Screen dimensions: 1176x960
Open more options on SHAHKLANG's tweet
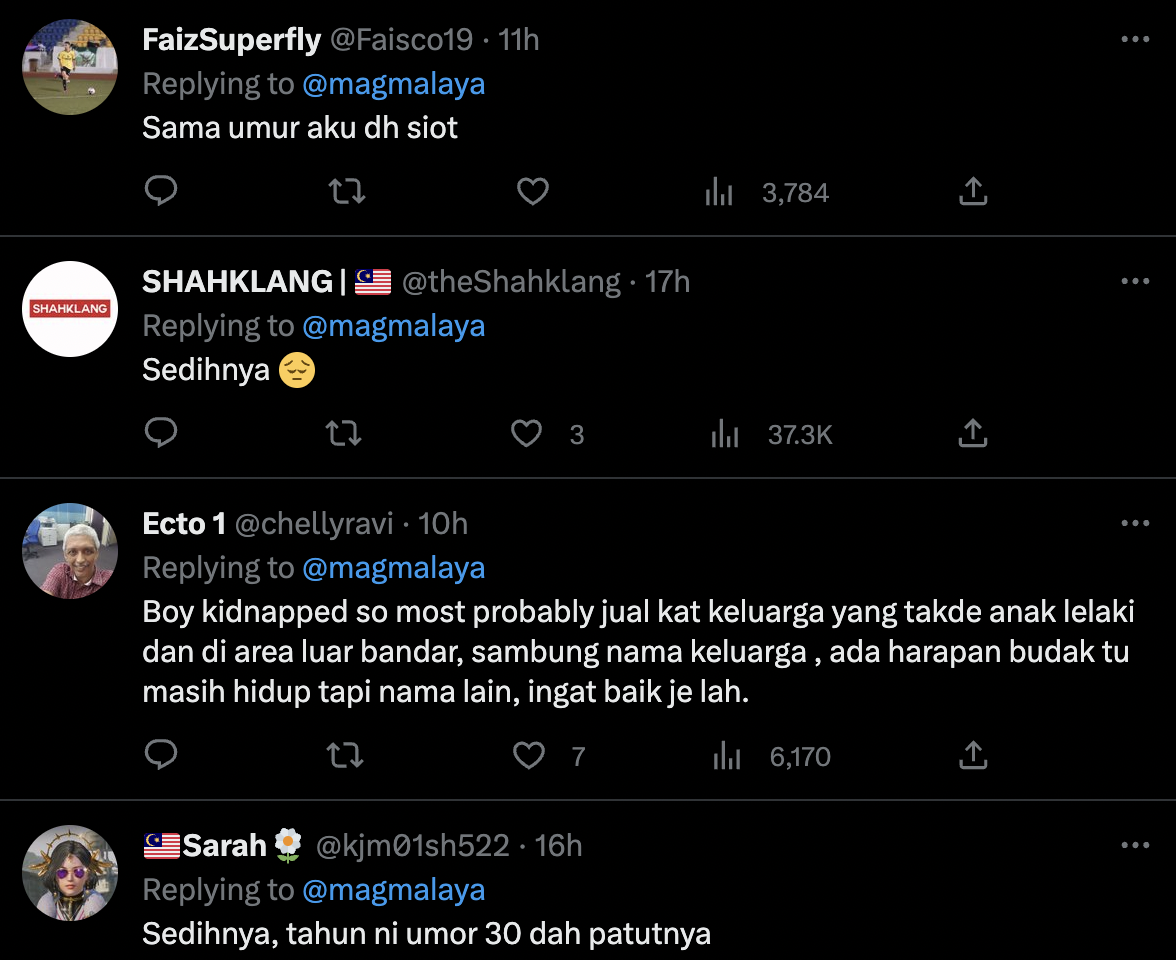point(1135,282)
